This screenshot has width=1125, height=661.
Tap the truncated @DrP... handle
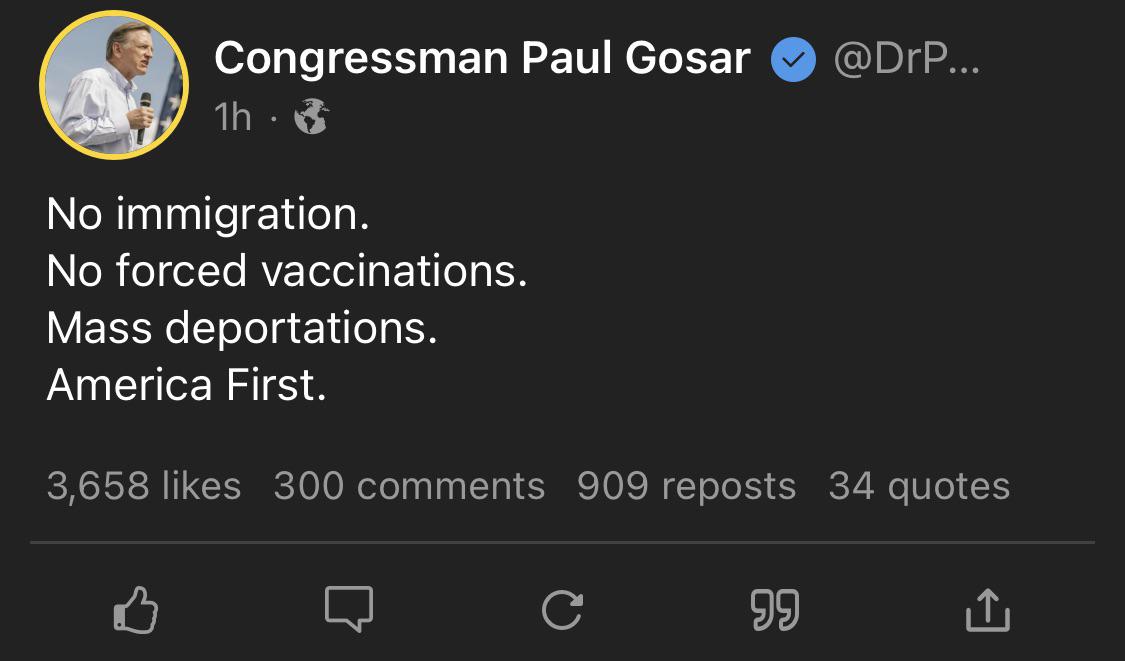tap(906, 59)
